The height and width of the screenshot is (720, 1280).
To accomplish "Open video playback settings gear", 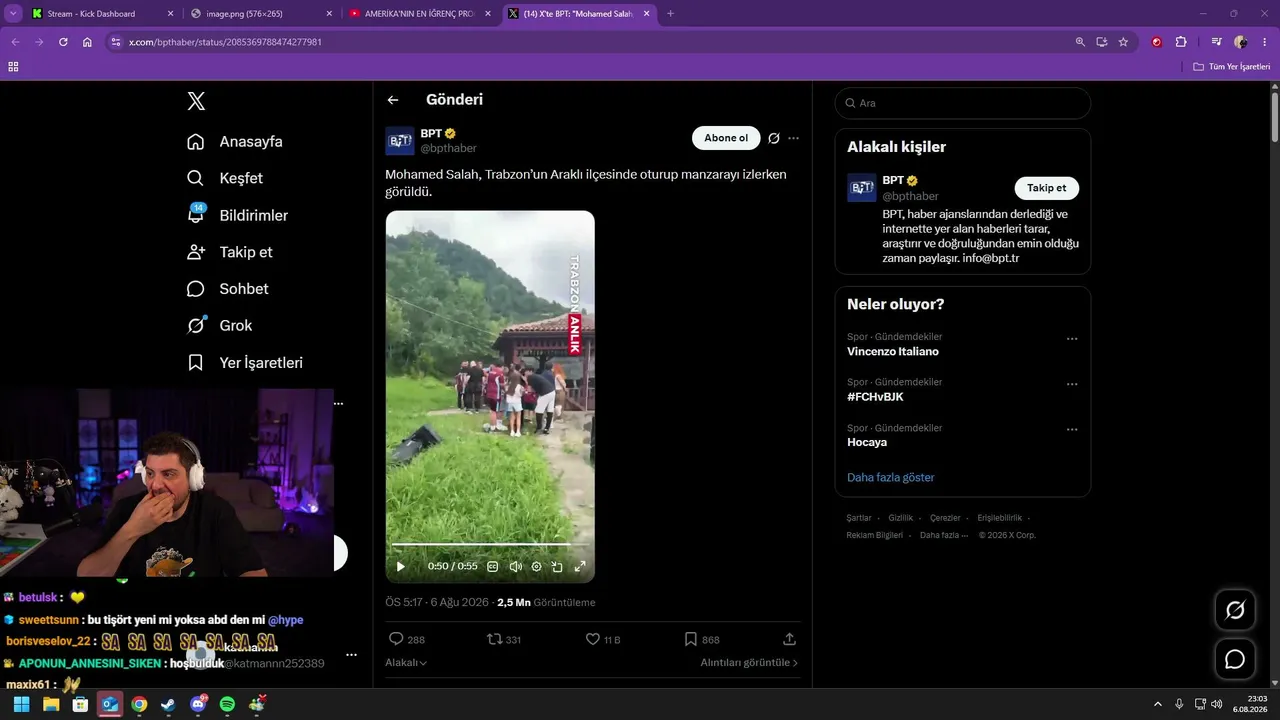I will click(536, 566).
